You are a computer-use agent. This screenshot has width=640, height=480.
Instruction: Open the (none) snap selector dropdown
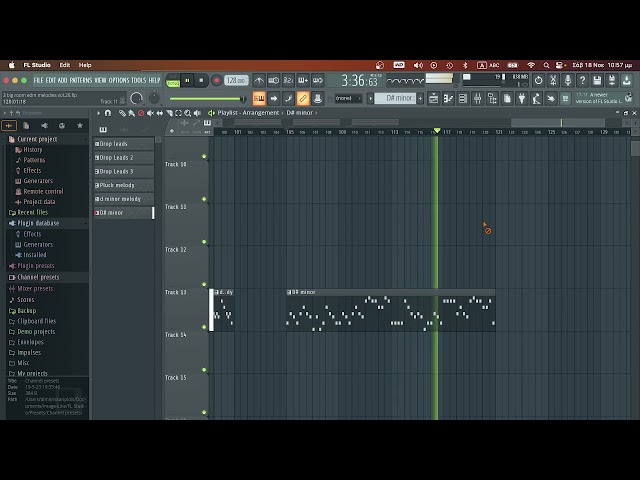tap(348, 98)
